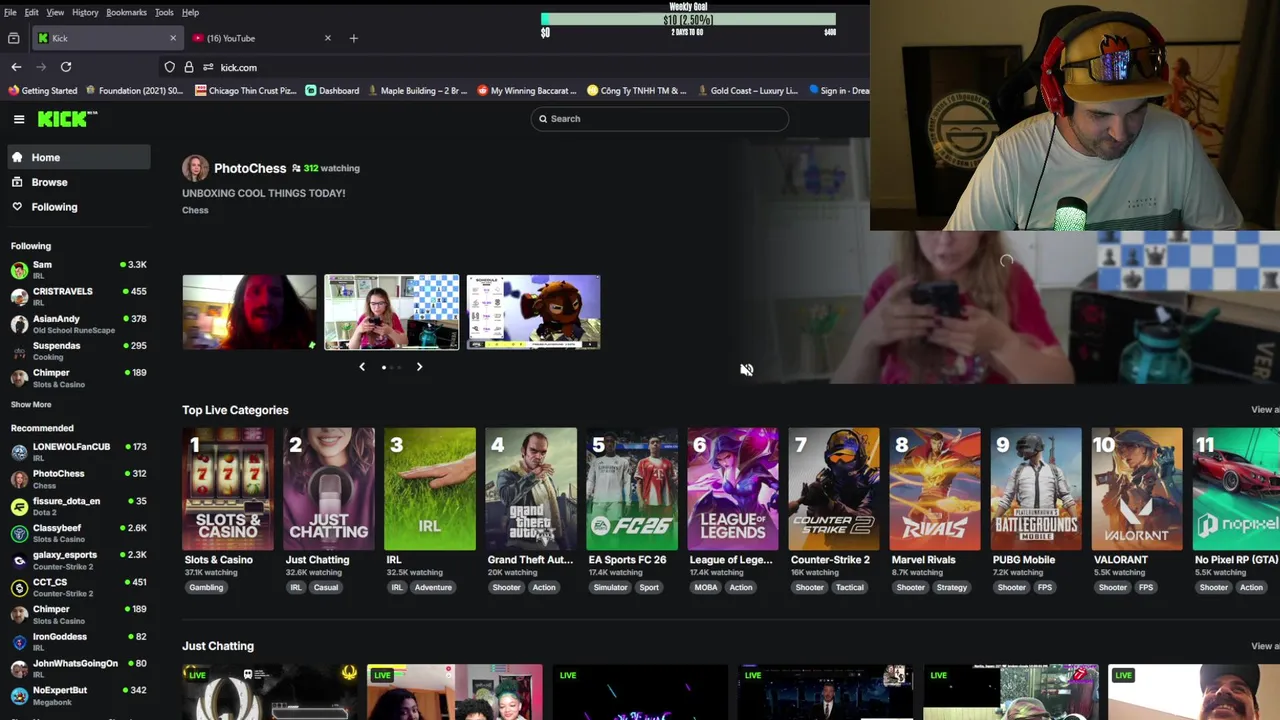Unmute the featured stream player
The width and height of the screenshot is (1280, 720).
(x=746, y=370)
